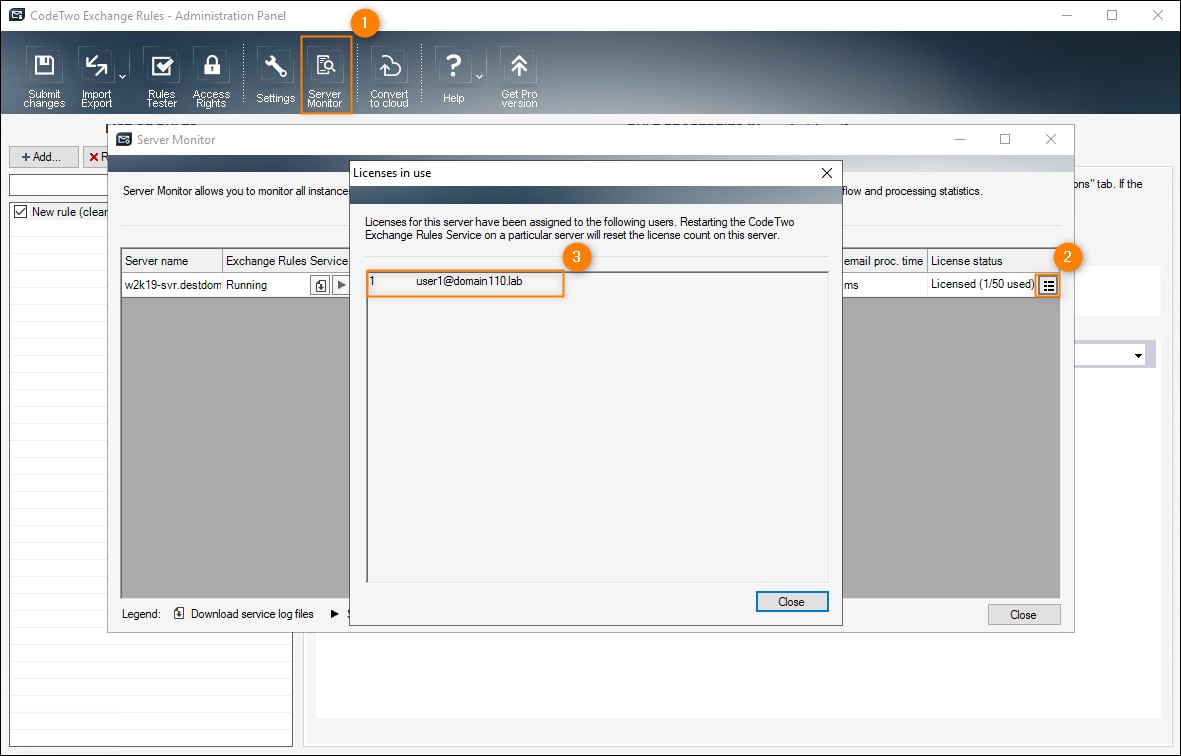This screenshot has width=1181, height=756.
Task: Download service log files for w2k19-svr server
Action: (320, 285)
